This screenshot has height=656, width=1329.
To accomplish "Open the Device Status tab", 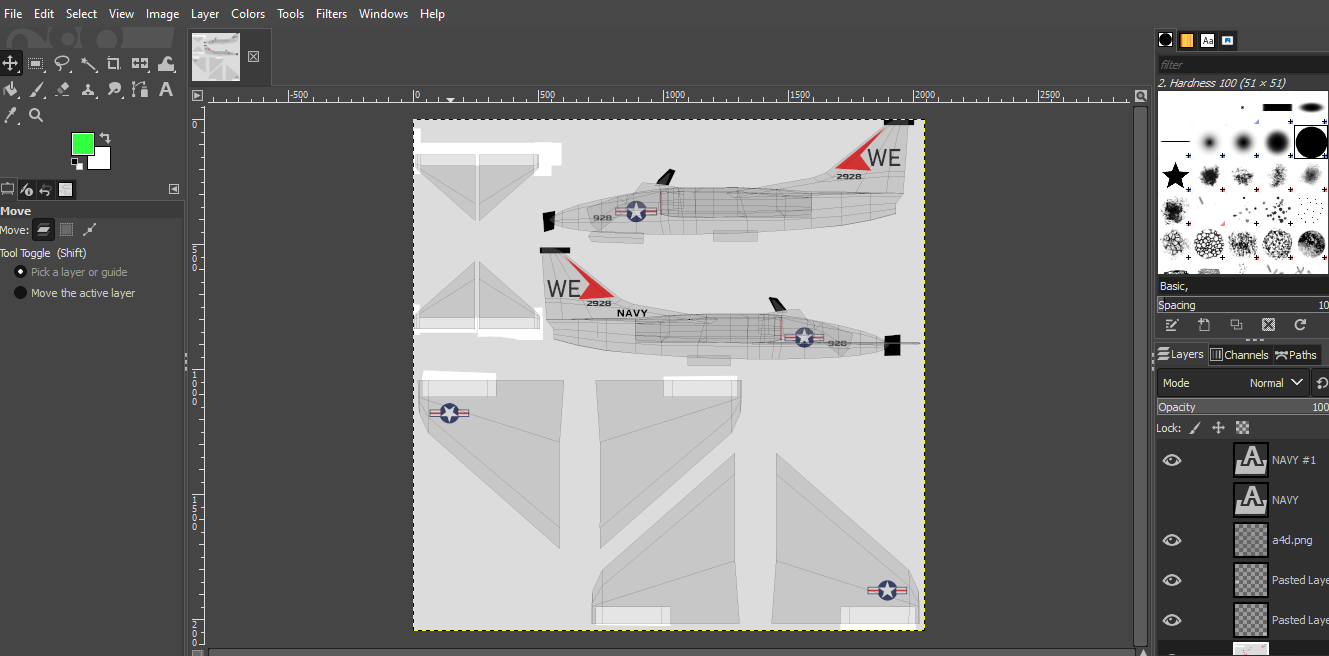I will pyautogui.click(x=27, y=189).
